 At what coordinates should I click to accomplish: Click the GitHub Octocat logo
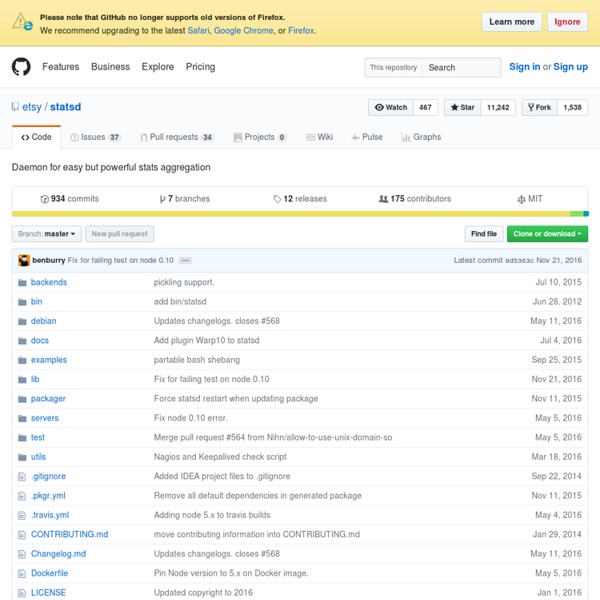(21, 67)
